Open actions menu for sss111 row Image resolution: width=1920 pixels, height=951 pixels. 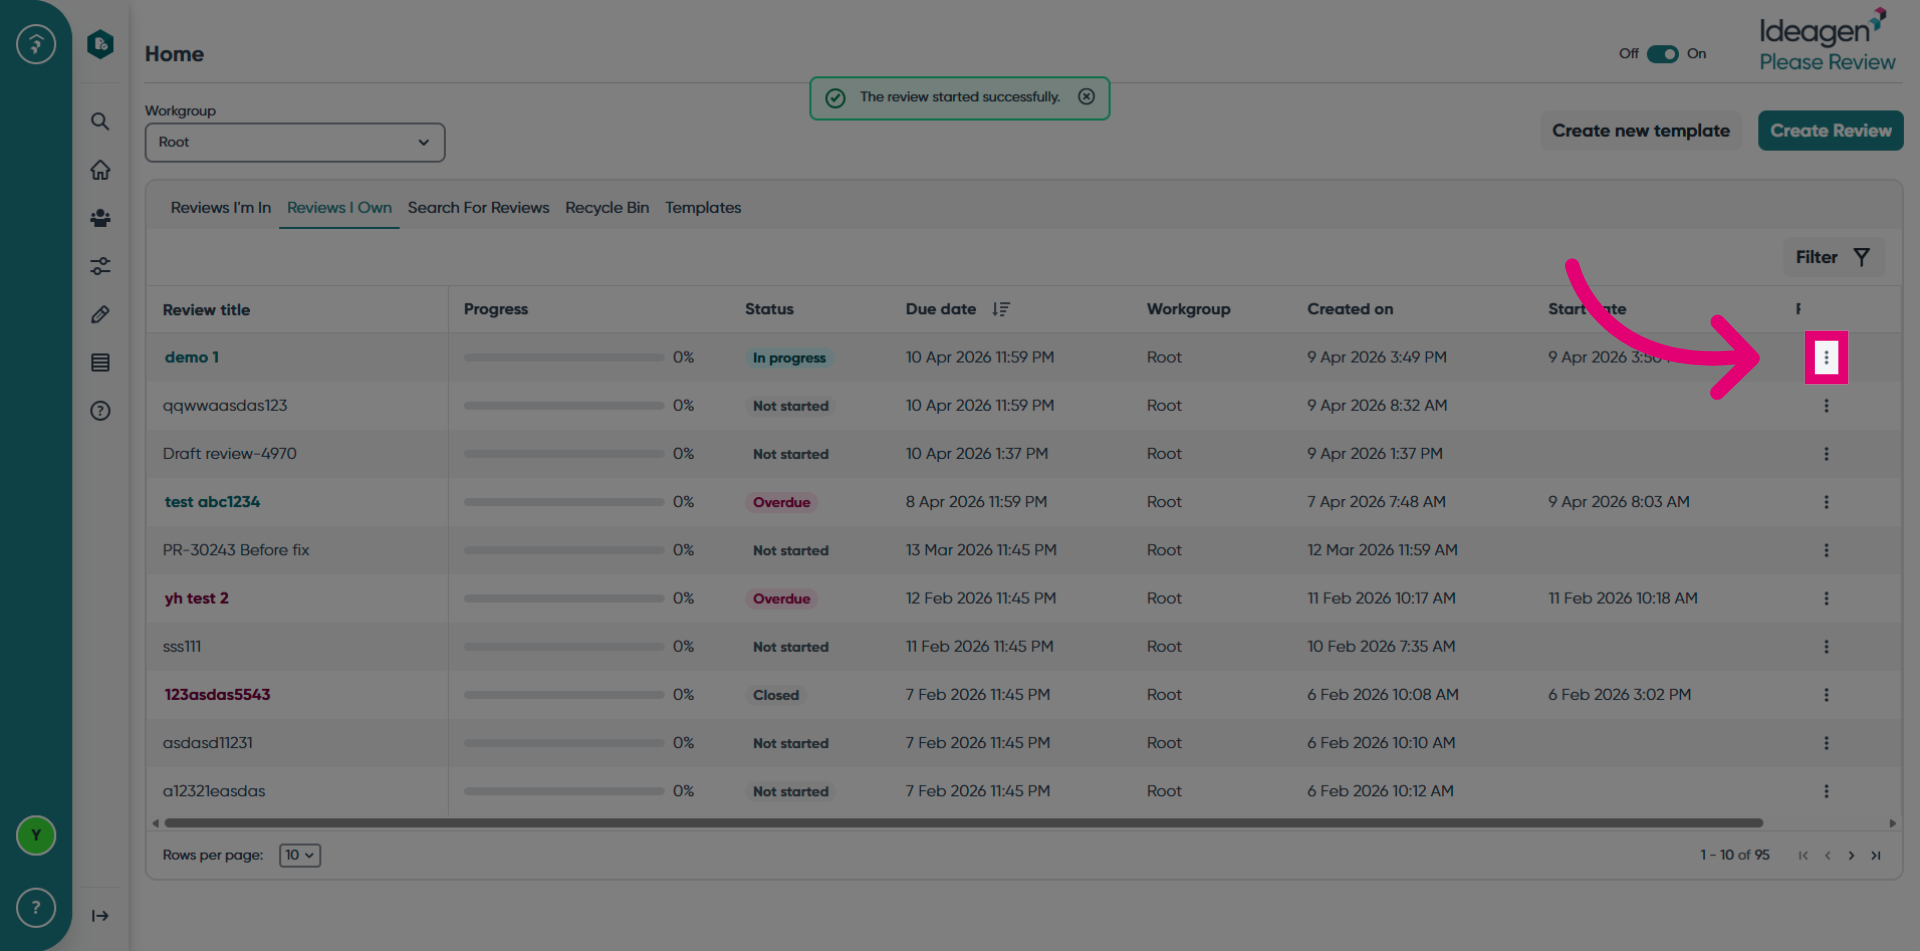1826,647
